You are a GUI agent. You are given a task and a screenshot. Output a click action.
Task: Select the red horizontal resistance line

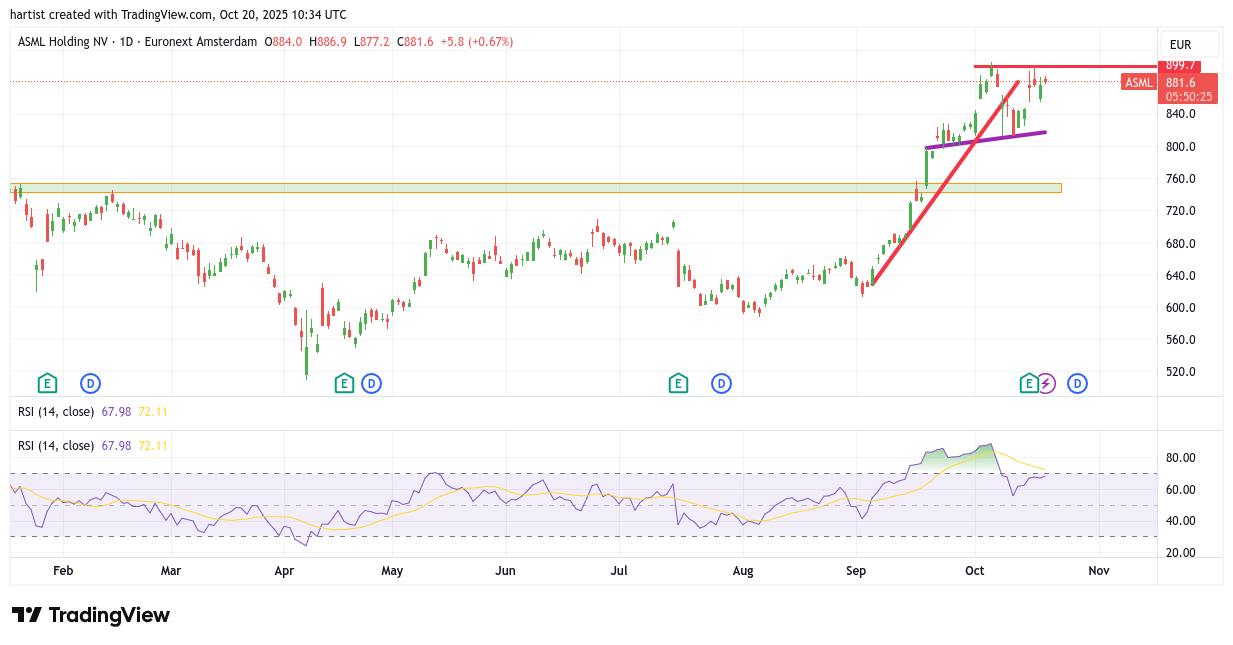tap(1100, 66)
